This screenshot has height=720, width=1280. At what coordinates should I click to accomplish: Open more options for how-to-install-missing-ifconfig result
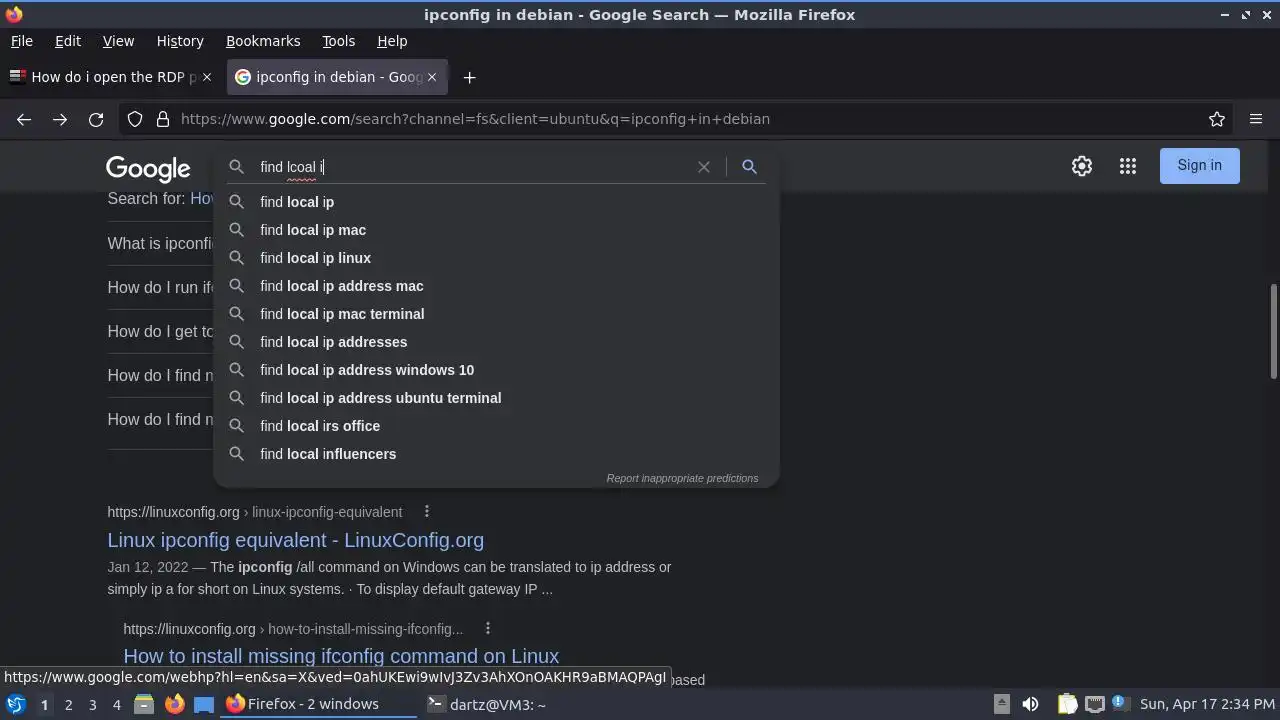487,628
